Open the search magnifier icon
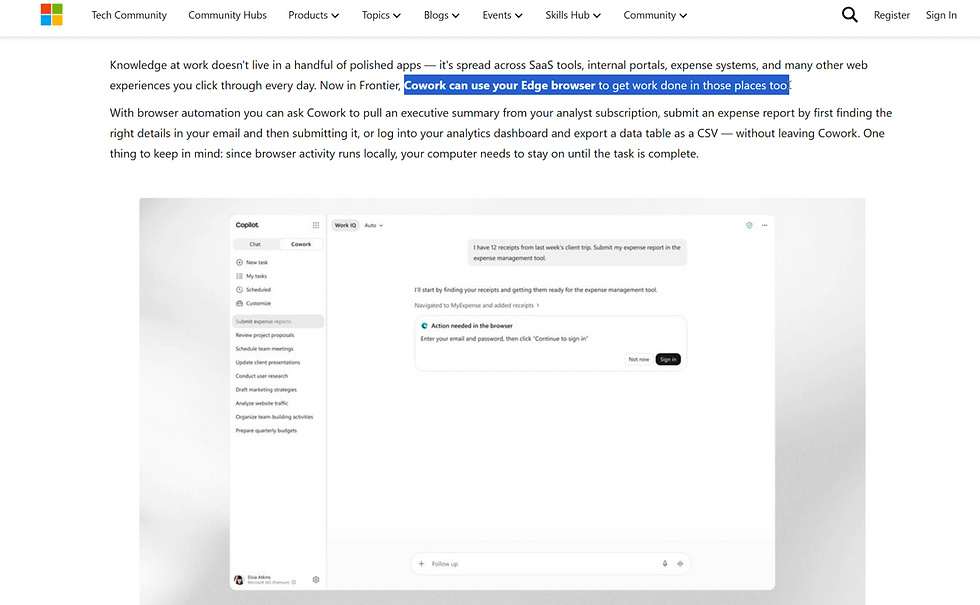Viewport: 980px width, 605px height. coord(849,14)
